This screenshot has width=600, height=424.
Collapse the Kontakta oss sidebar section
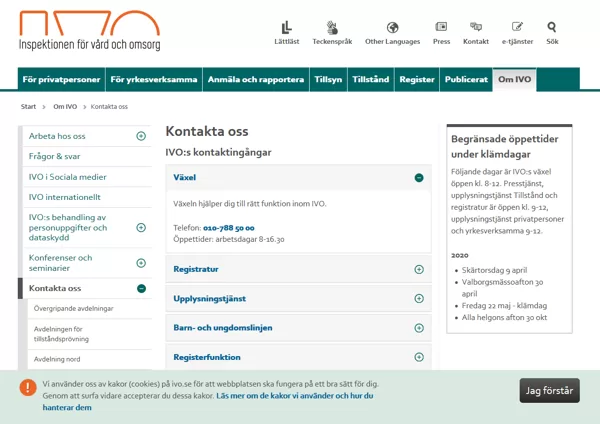coord(141,289)
